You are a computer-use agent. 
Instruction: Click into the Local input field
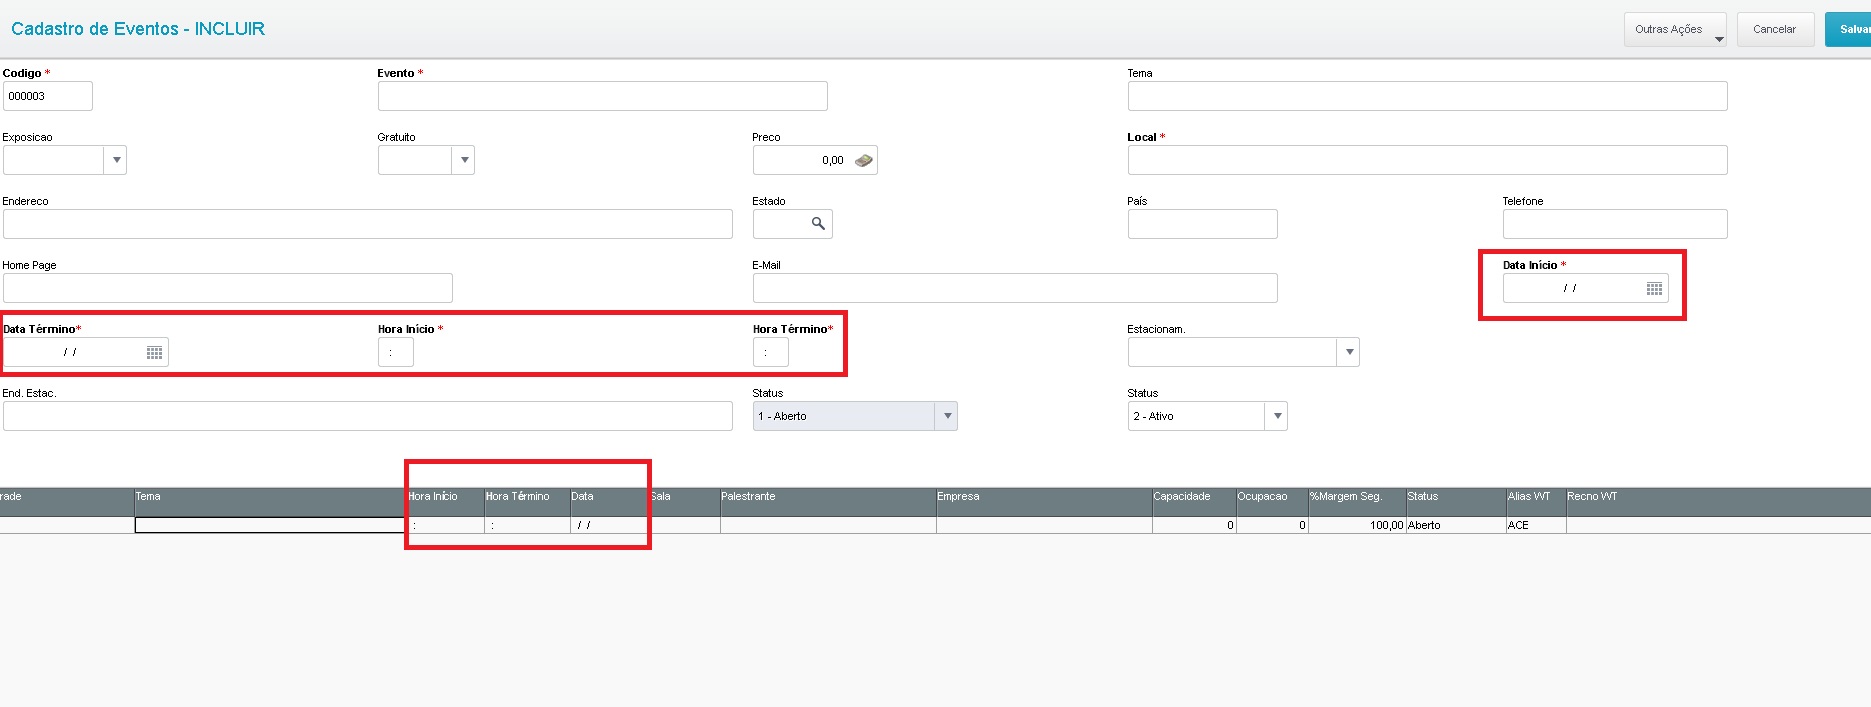click(1428, 160)
